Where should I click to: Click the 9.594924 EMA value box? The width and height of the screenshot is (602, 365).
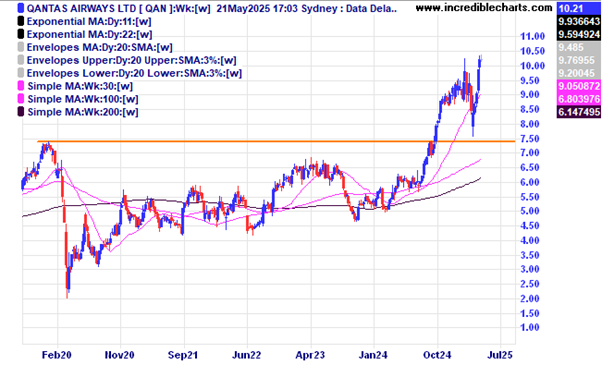pyautogui.click(x=579, y=34)
